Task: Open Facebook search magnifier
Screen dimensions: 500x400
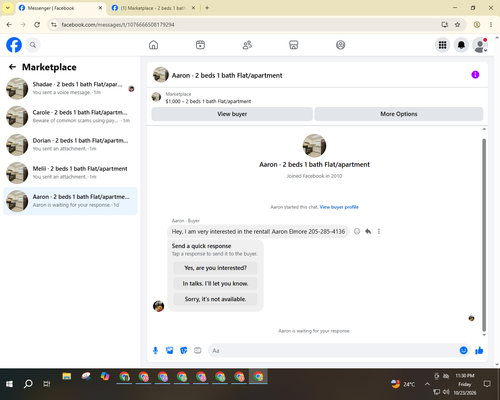Action: 33,45
